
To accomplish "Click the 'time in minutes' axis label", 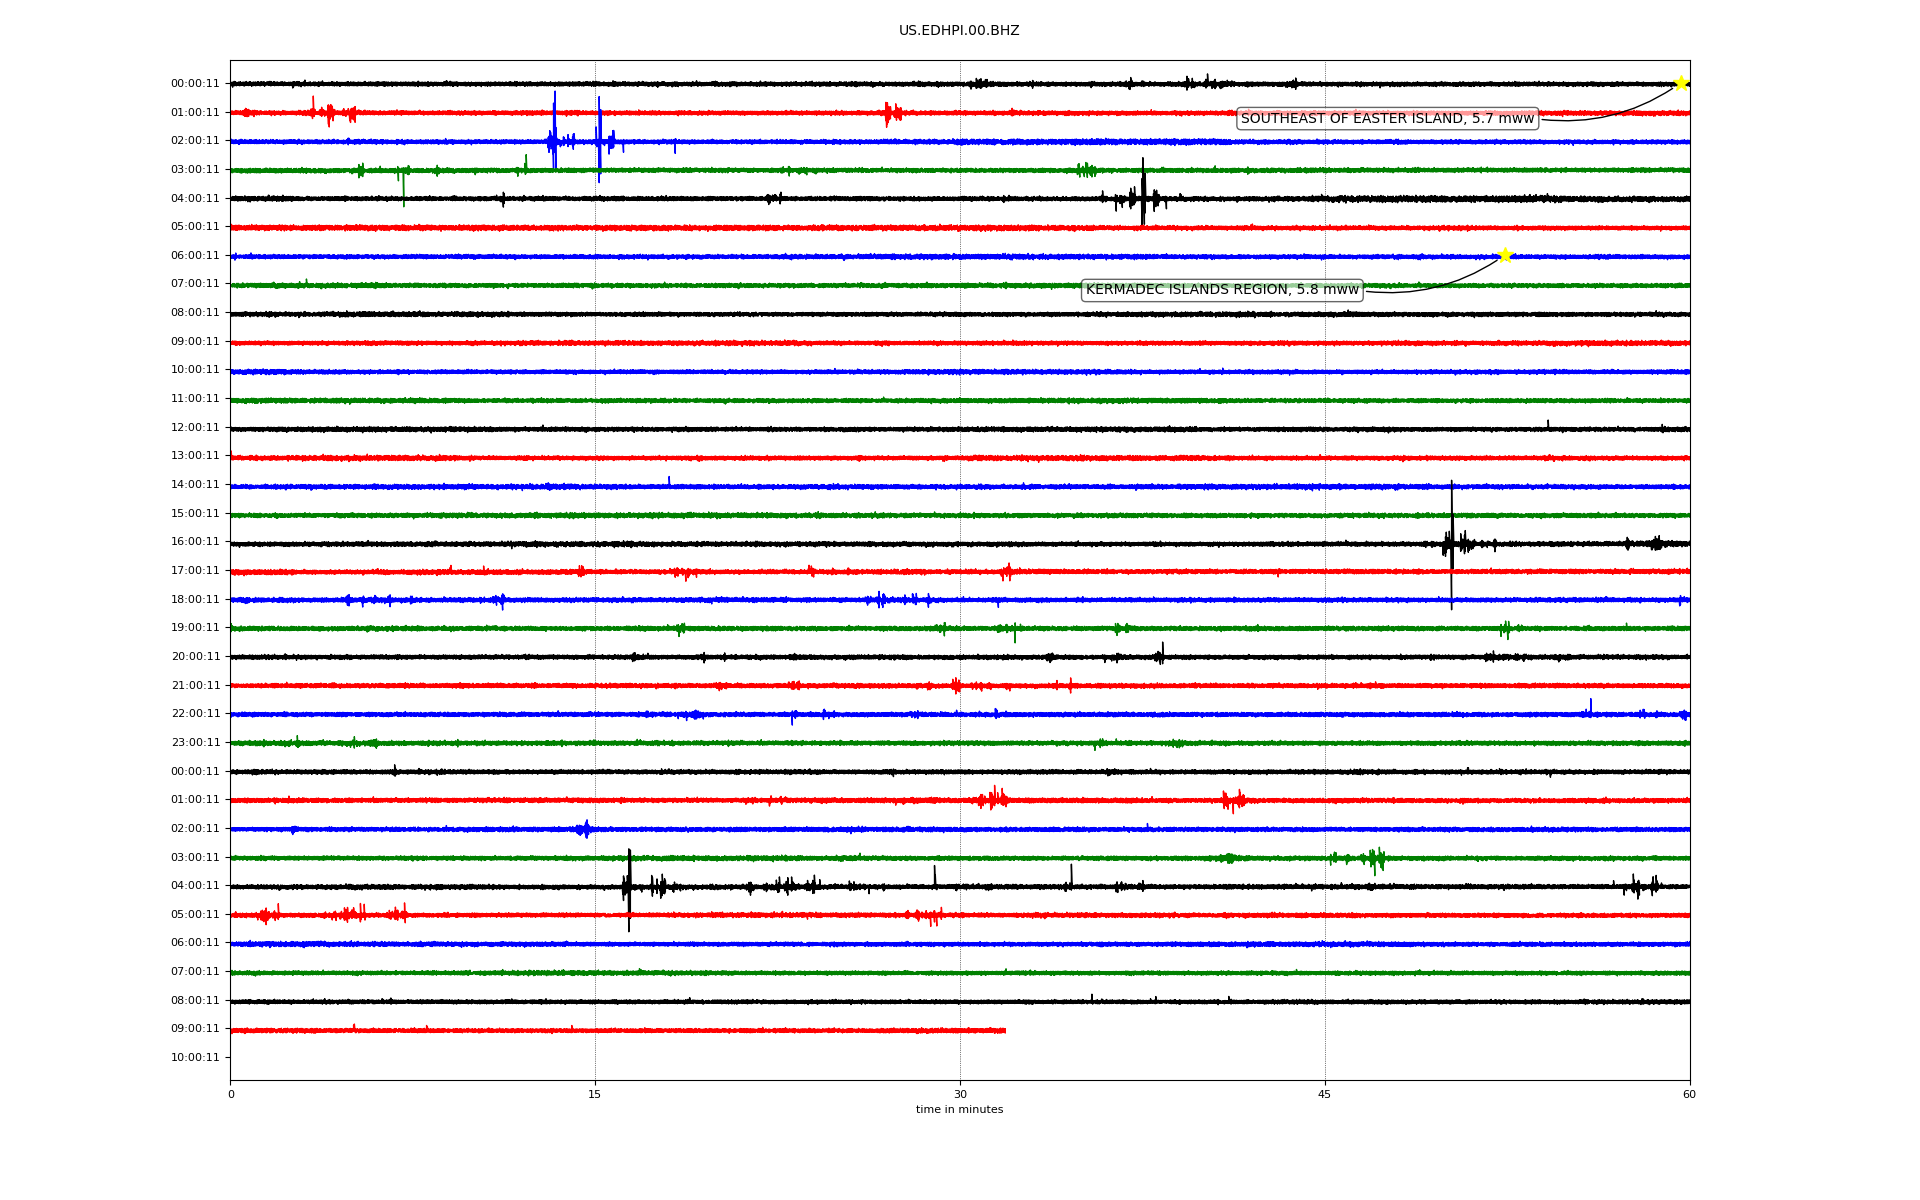I will (958, 1109).
